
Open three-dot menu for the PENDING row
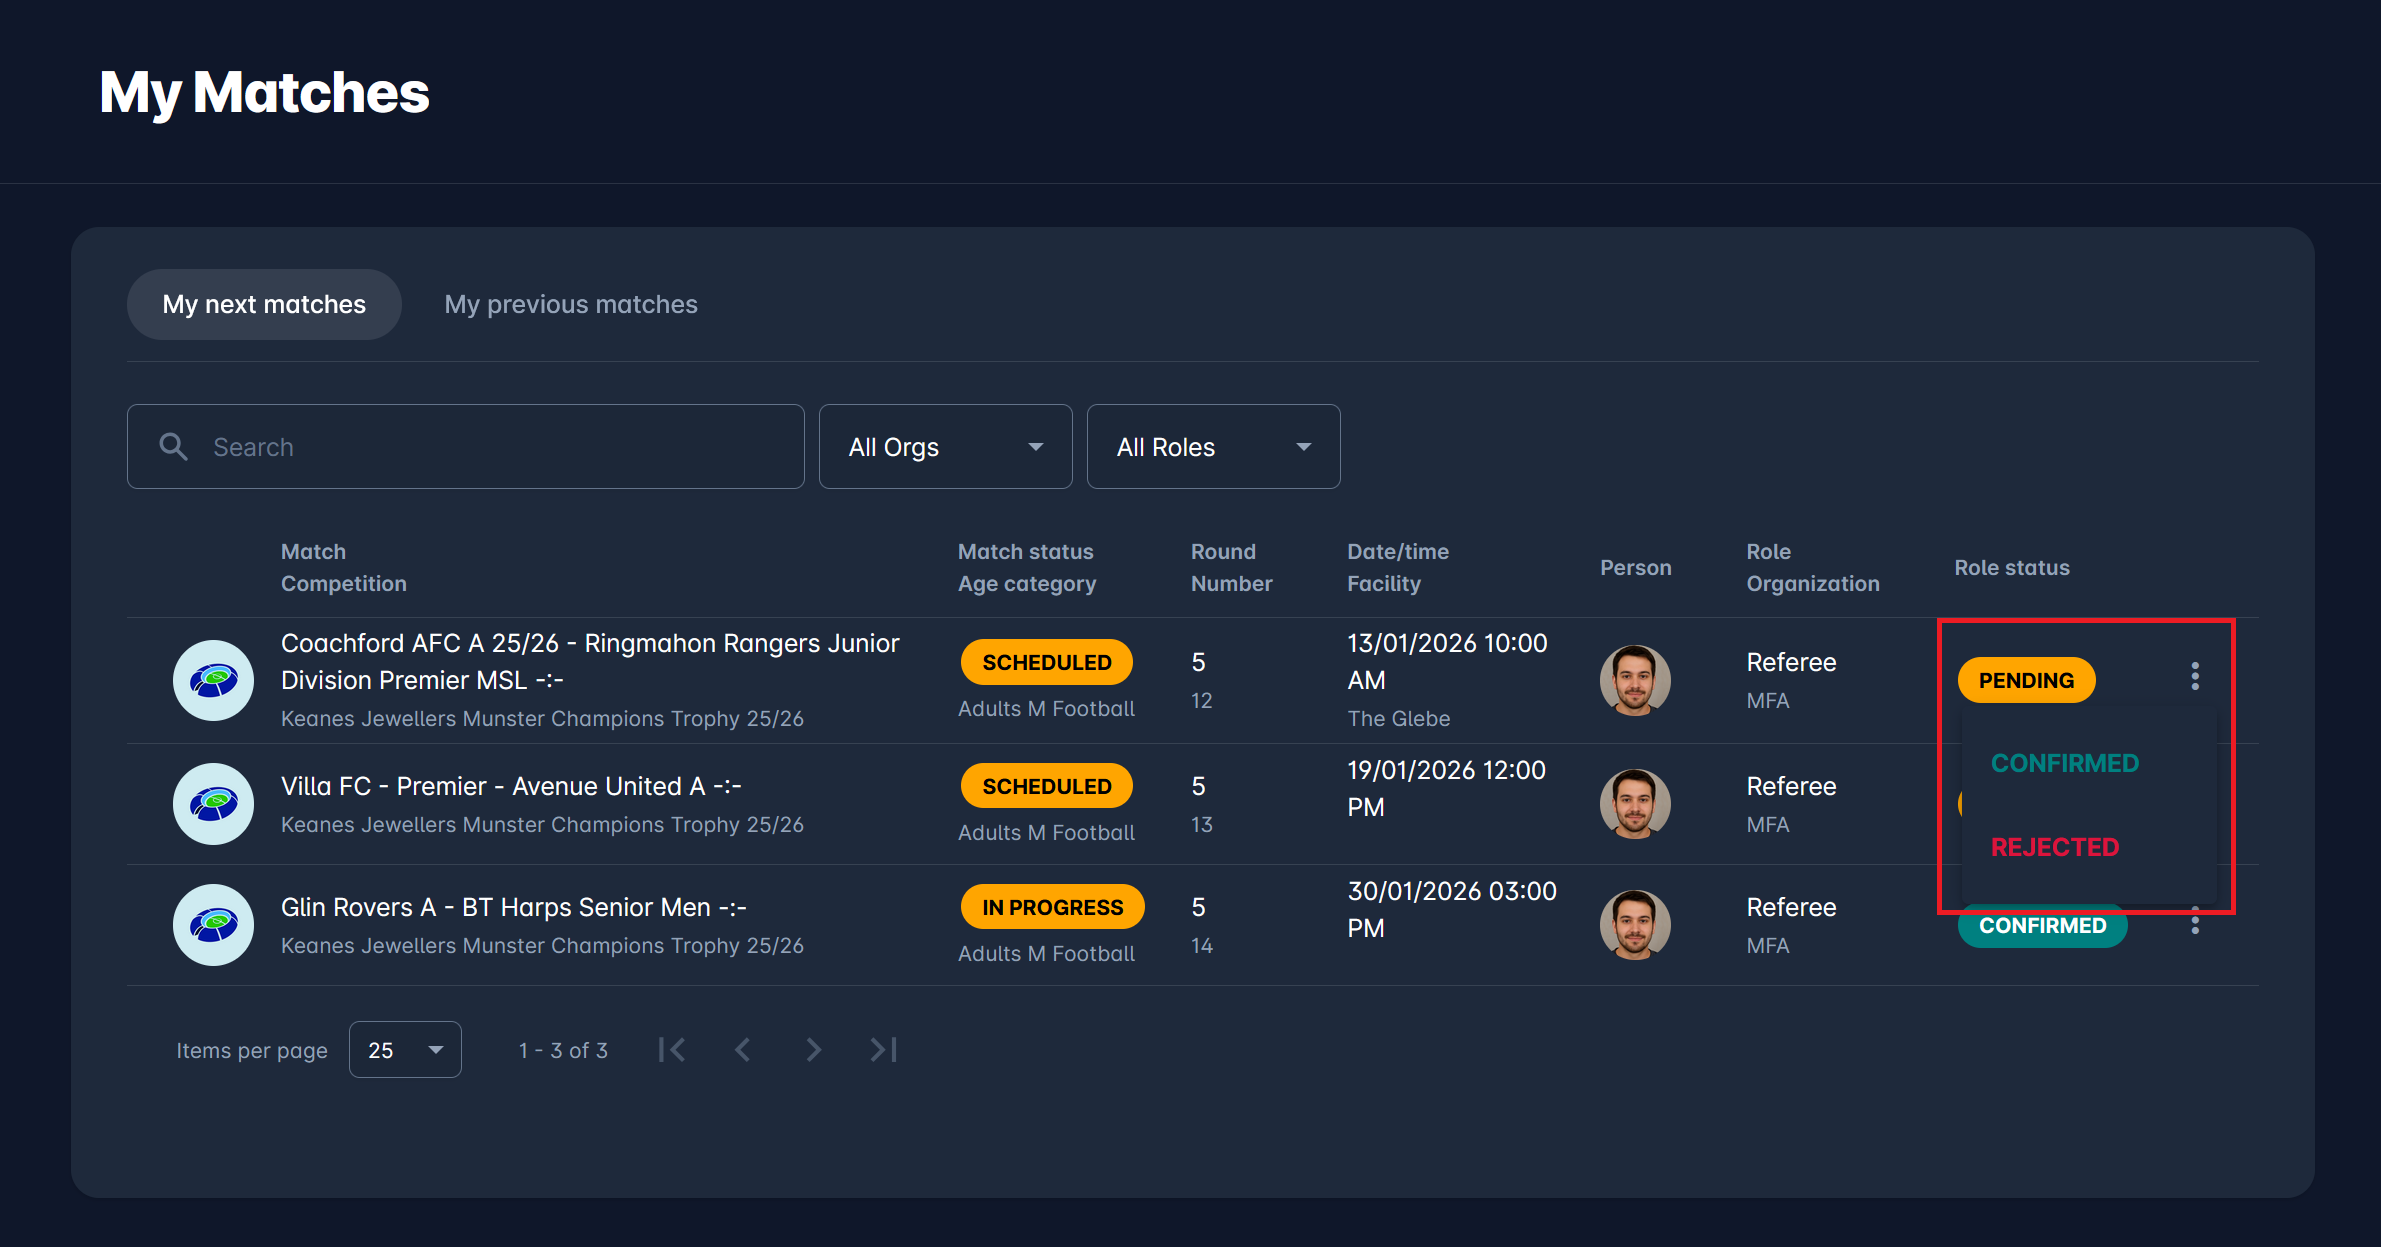(2194, 677)
